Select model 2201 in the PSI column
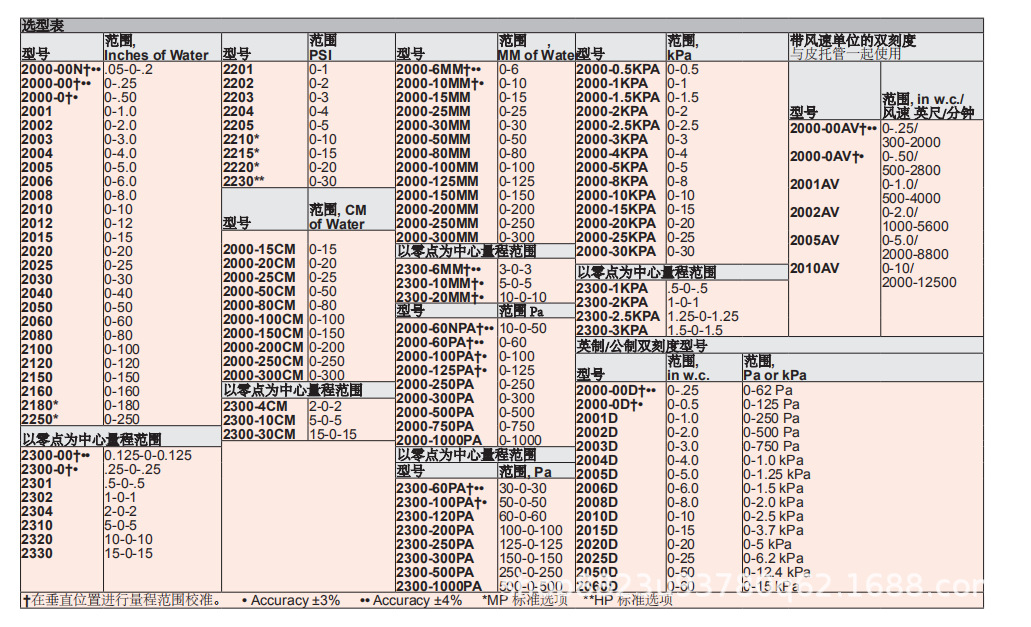The width and height of the screenshot is (1031, 627). pos(240,70)
